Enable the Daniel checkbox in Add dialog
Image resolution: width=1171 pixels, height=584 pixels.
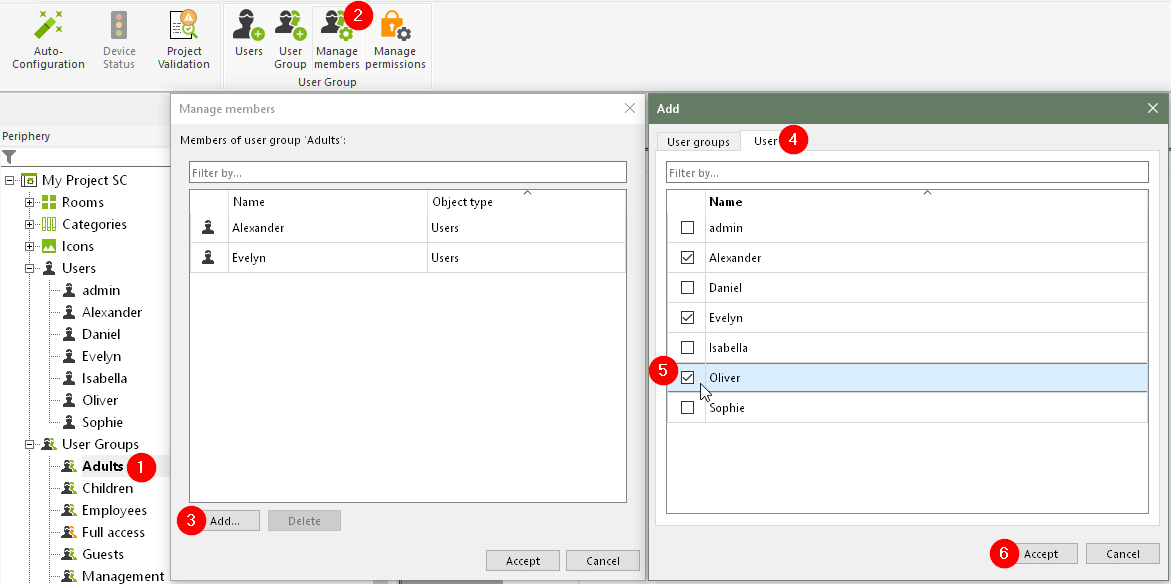tap(687, 288)
